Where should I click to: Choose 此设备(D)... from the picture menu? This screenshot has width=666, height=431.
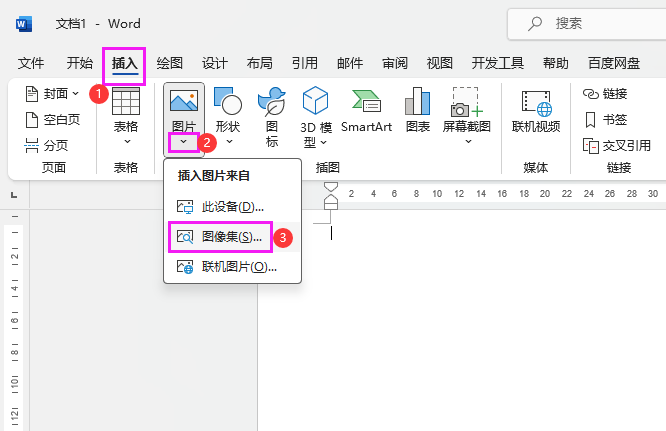pyautogui.click(x=232, y=207)
